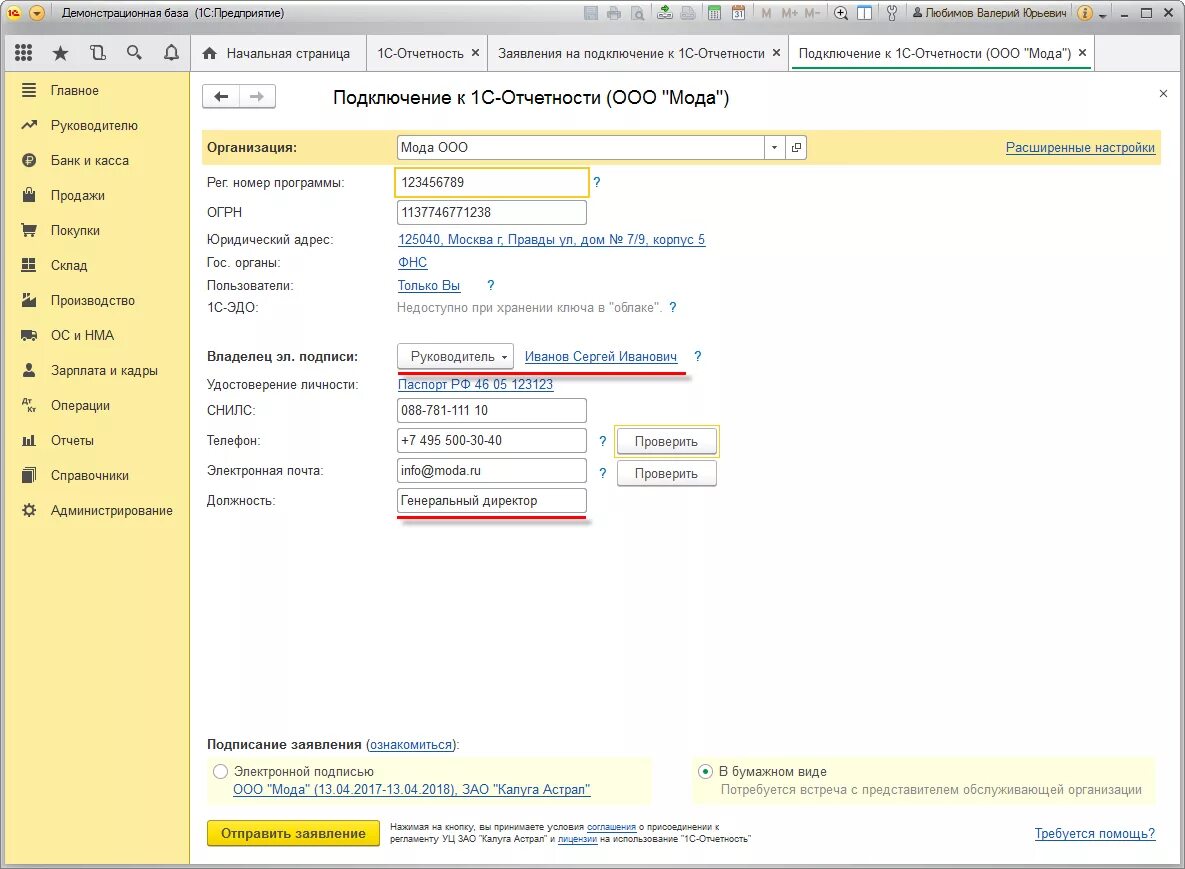
Task: Open the wrench tools icon
Action: [x=892, y=13]
